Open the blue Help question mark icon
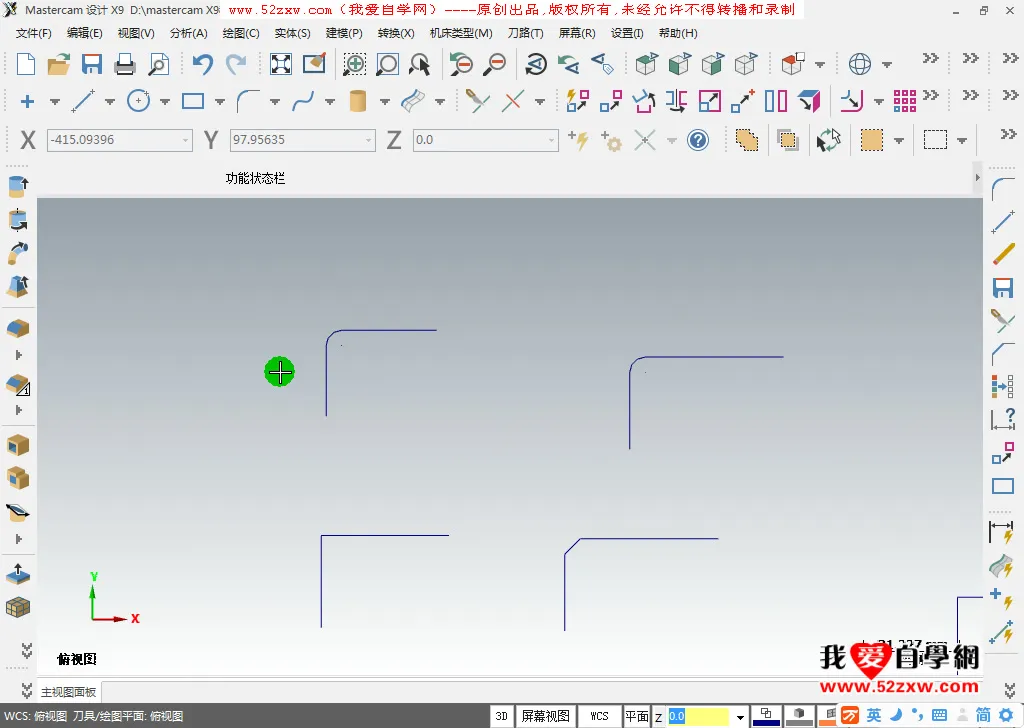This screenshot has height=728, width=1024. pos(698,140)
